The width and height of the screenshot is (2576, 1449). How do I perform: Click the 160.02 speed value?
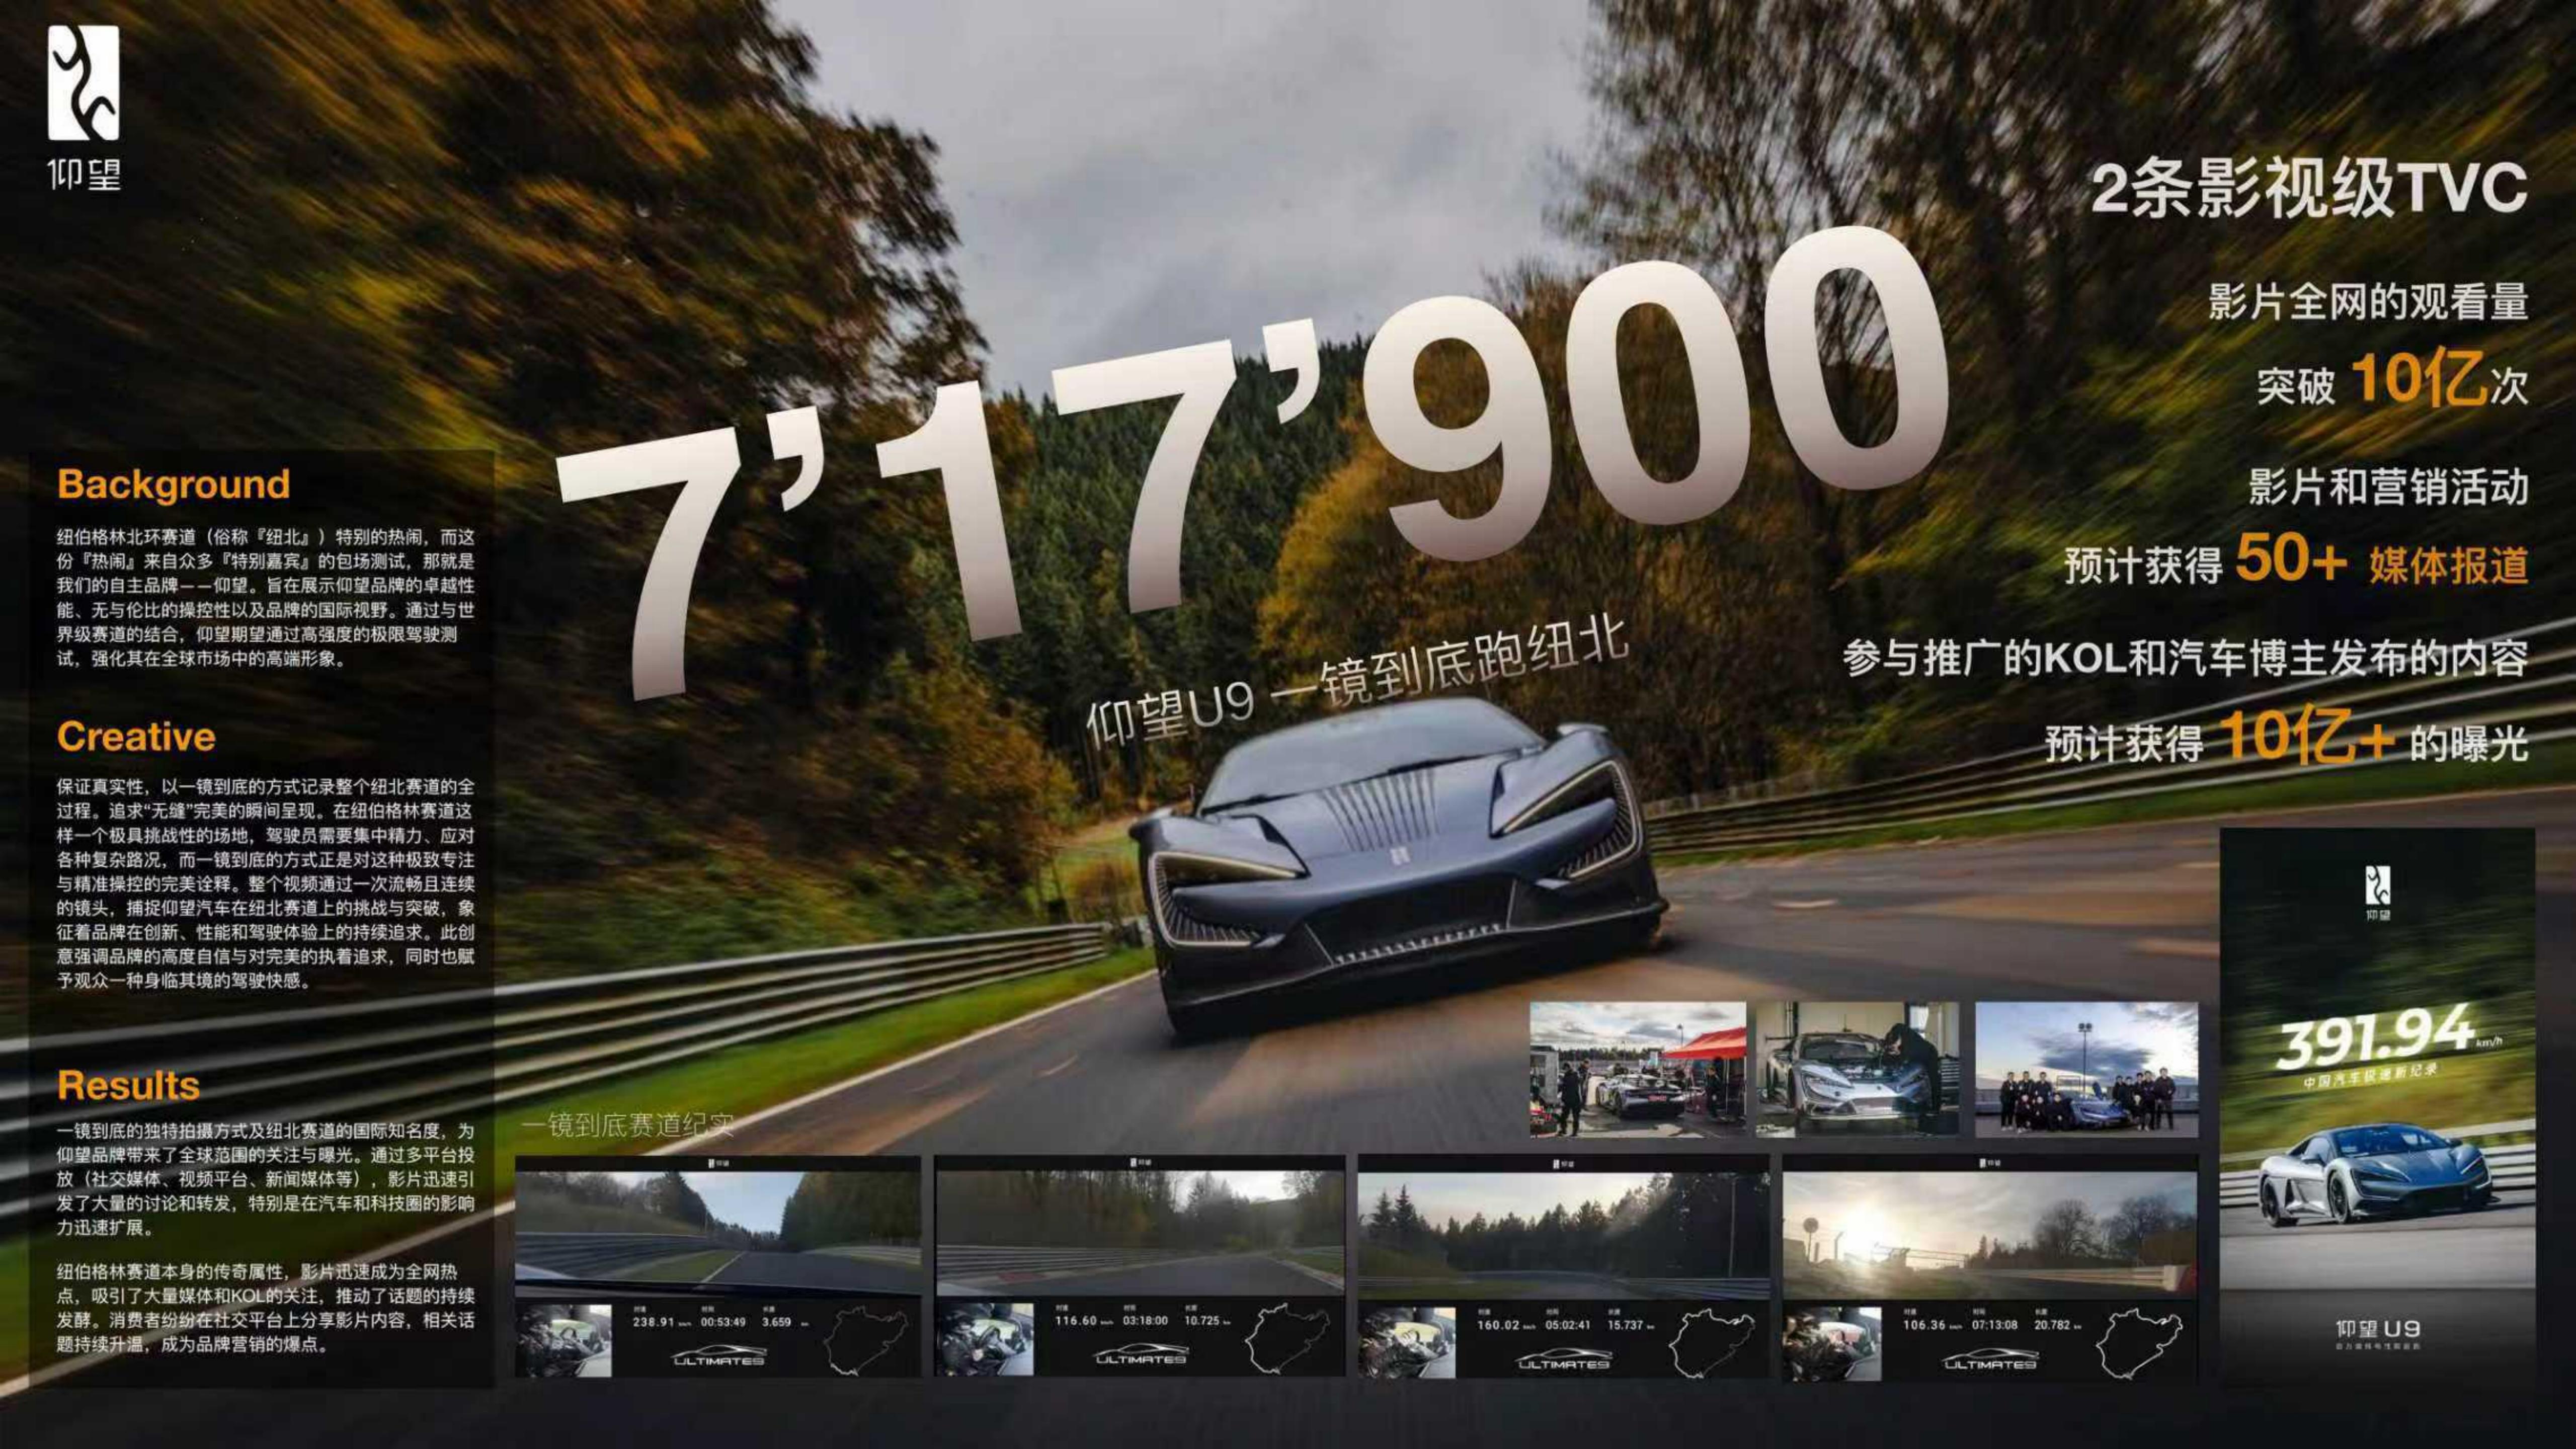click(x=1498, y=1325)
